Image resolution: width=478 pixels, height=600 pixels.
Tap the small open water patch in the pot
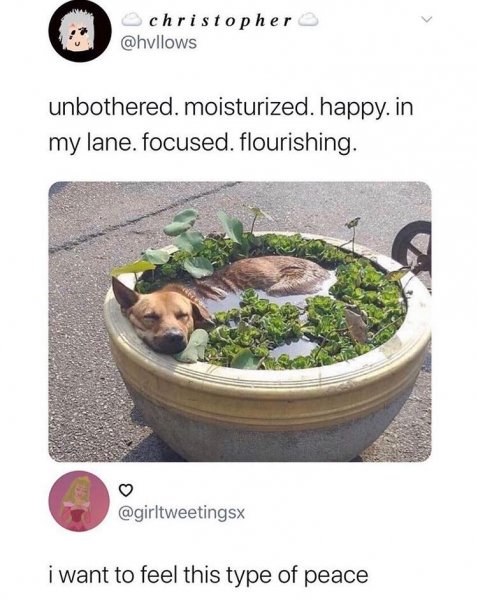(x=293, y=347)
